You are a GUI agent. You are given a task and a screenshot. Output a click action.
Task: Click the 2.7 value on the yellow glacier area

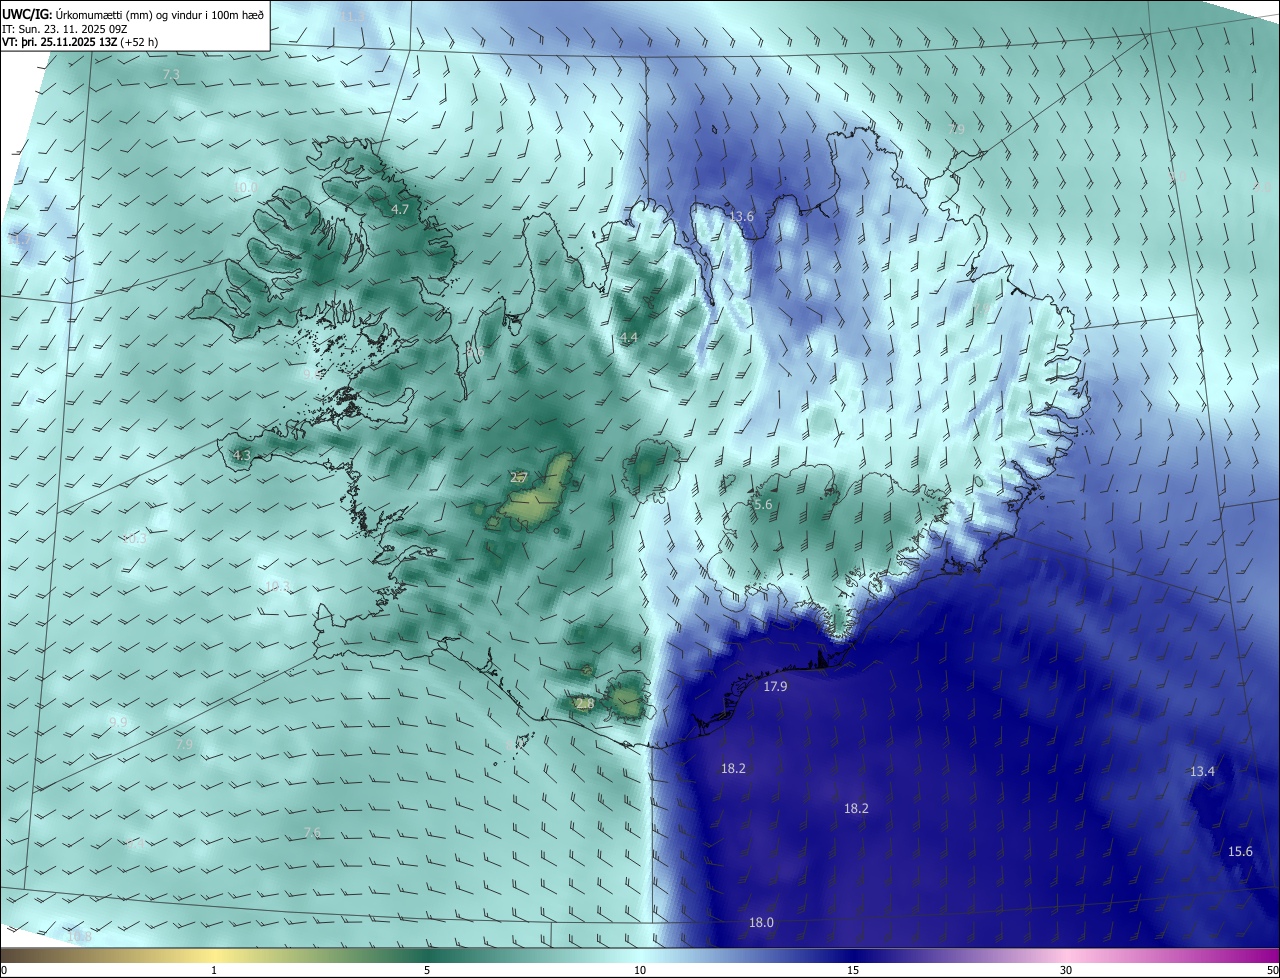tap(518, 477)
